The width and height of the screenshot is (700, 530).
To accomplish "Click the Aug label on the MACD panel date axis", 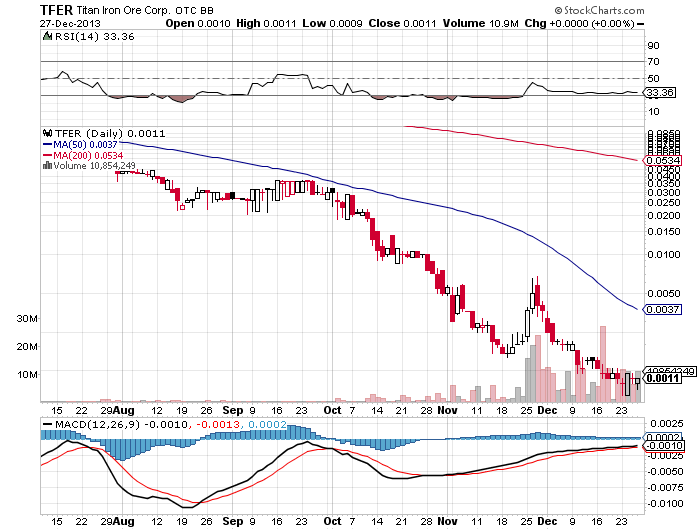I will pos(123,521).
